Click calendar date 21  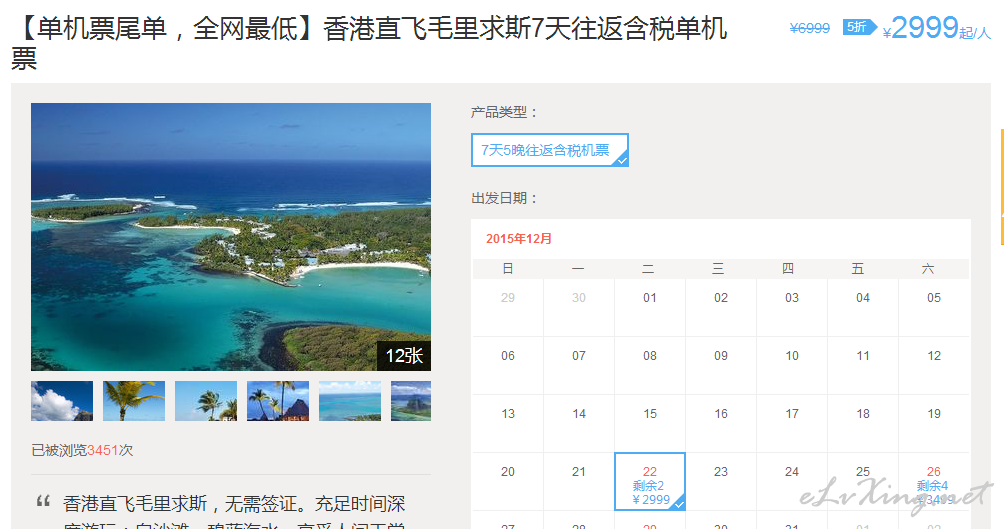(x=579, y=471)
